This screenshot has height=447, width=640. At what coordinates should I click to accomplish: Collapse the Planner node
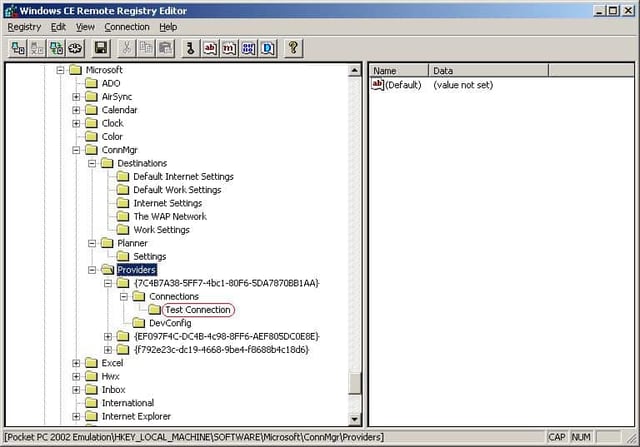92,243
